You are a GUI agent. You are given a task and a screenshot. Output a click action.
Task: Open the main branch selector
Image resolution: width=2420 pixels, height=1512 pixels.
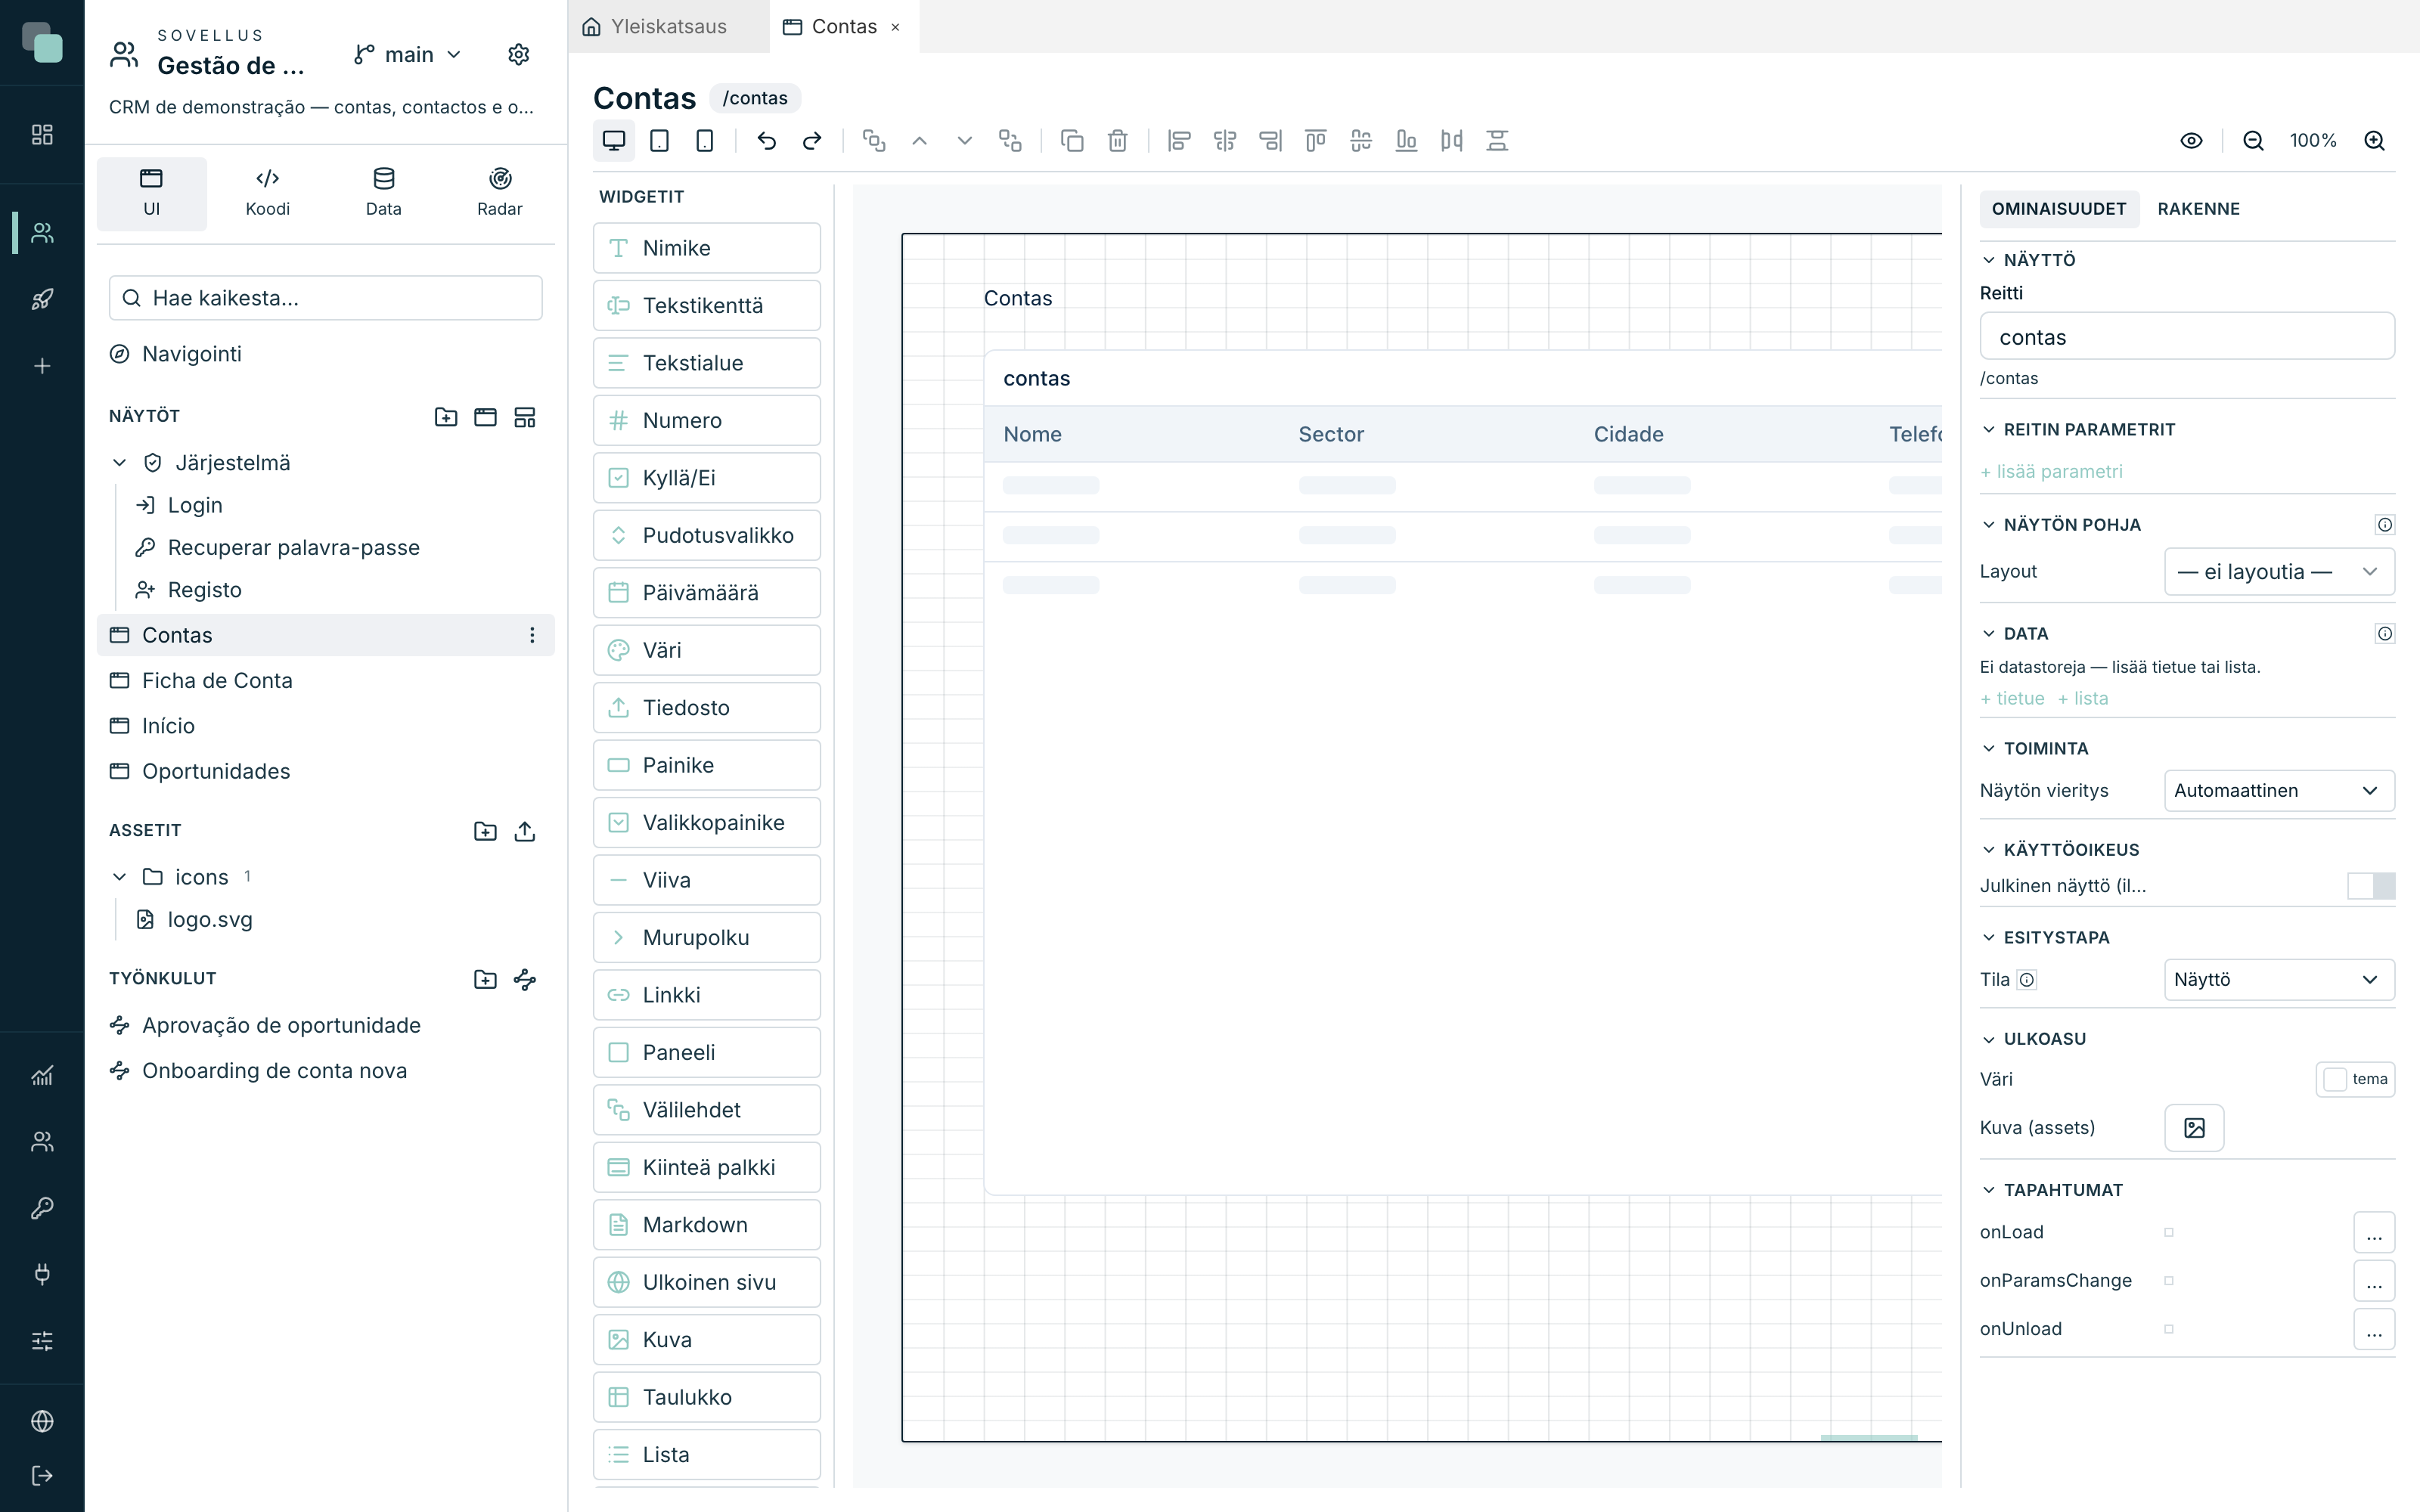click(408, 54)
